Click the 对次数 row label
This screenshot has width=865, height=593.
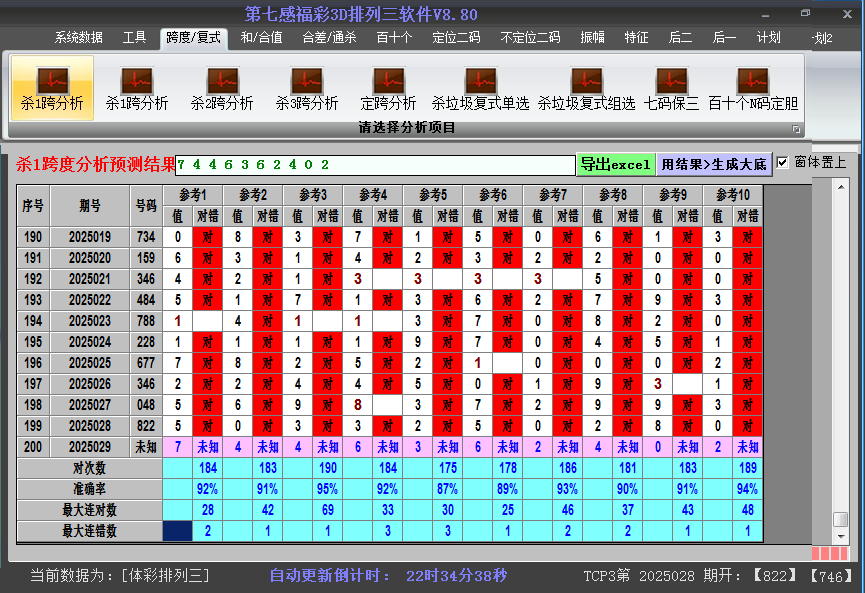(x=90, y=468)
